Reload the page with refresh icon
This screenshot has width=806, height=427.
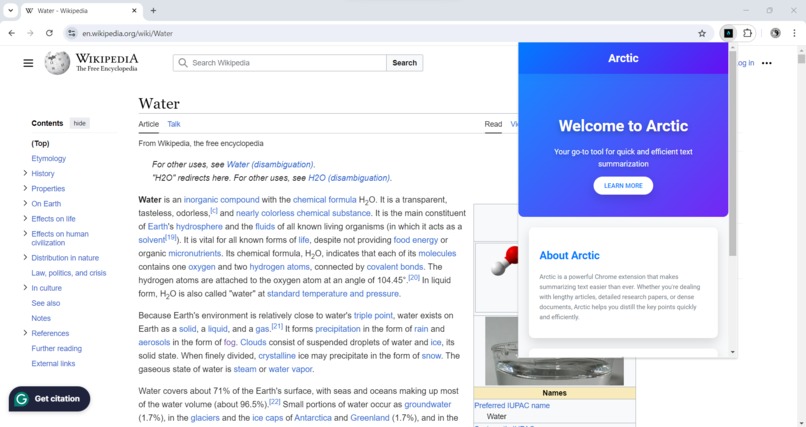tap(49, 33)
